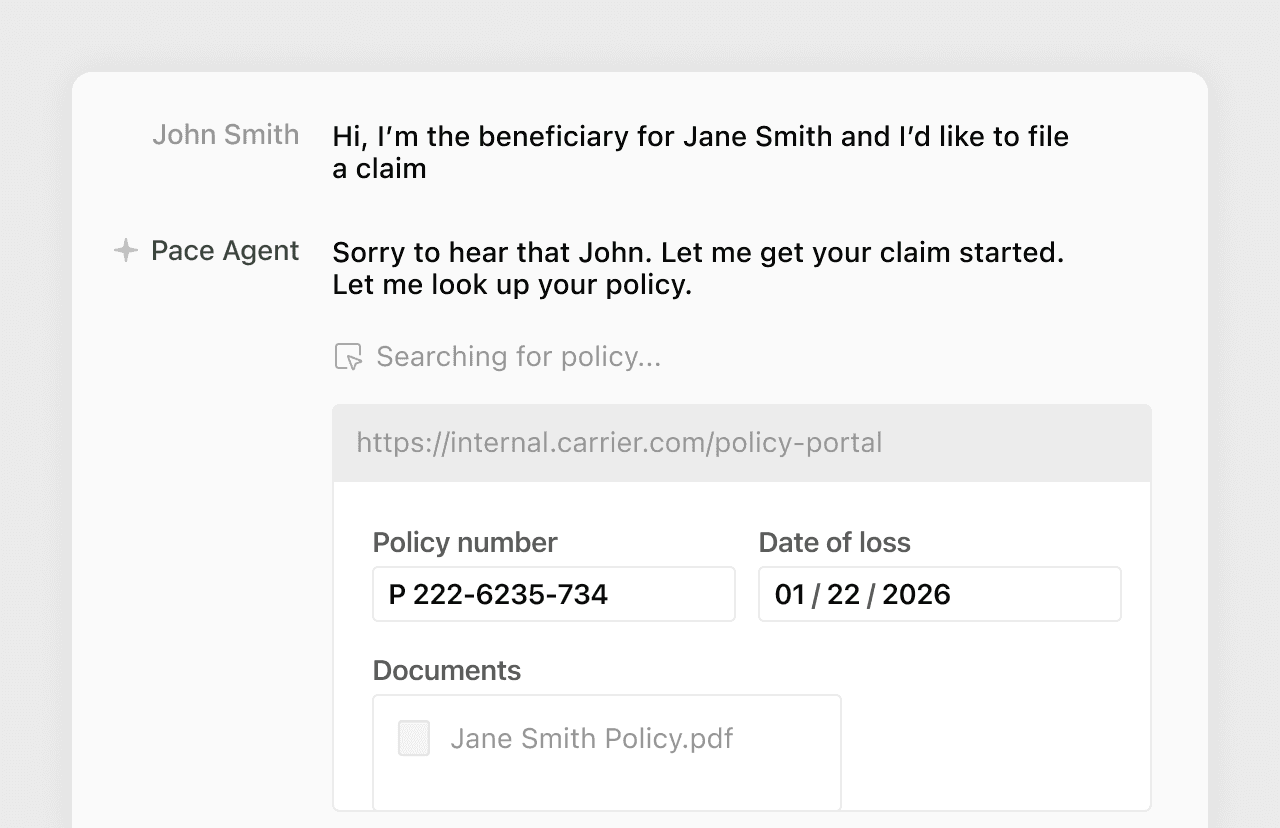Enable the document checkbox under Documents
Image resolution: width=1280 pixels, height=828 pixels.
point(413,738)
